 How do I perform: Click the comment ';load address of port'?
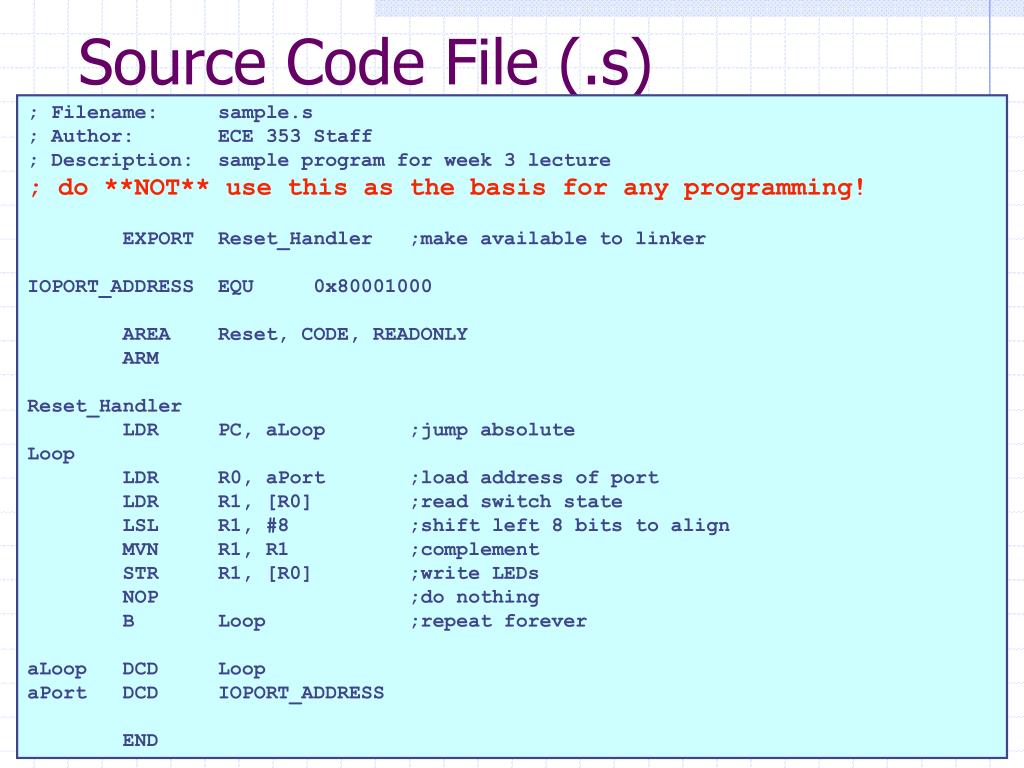[x=534, y=477]
